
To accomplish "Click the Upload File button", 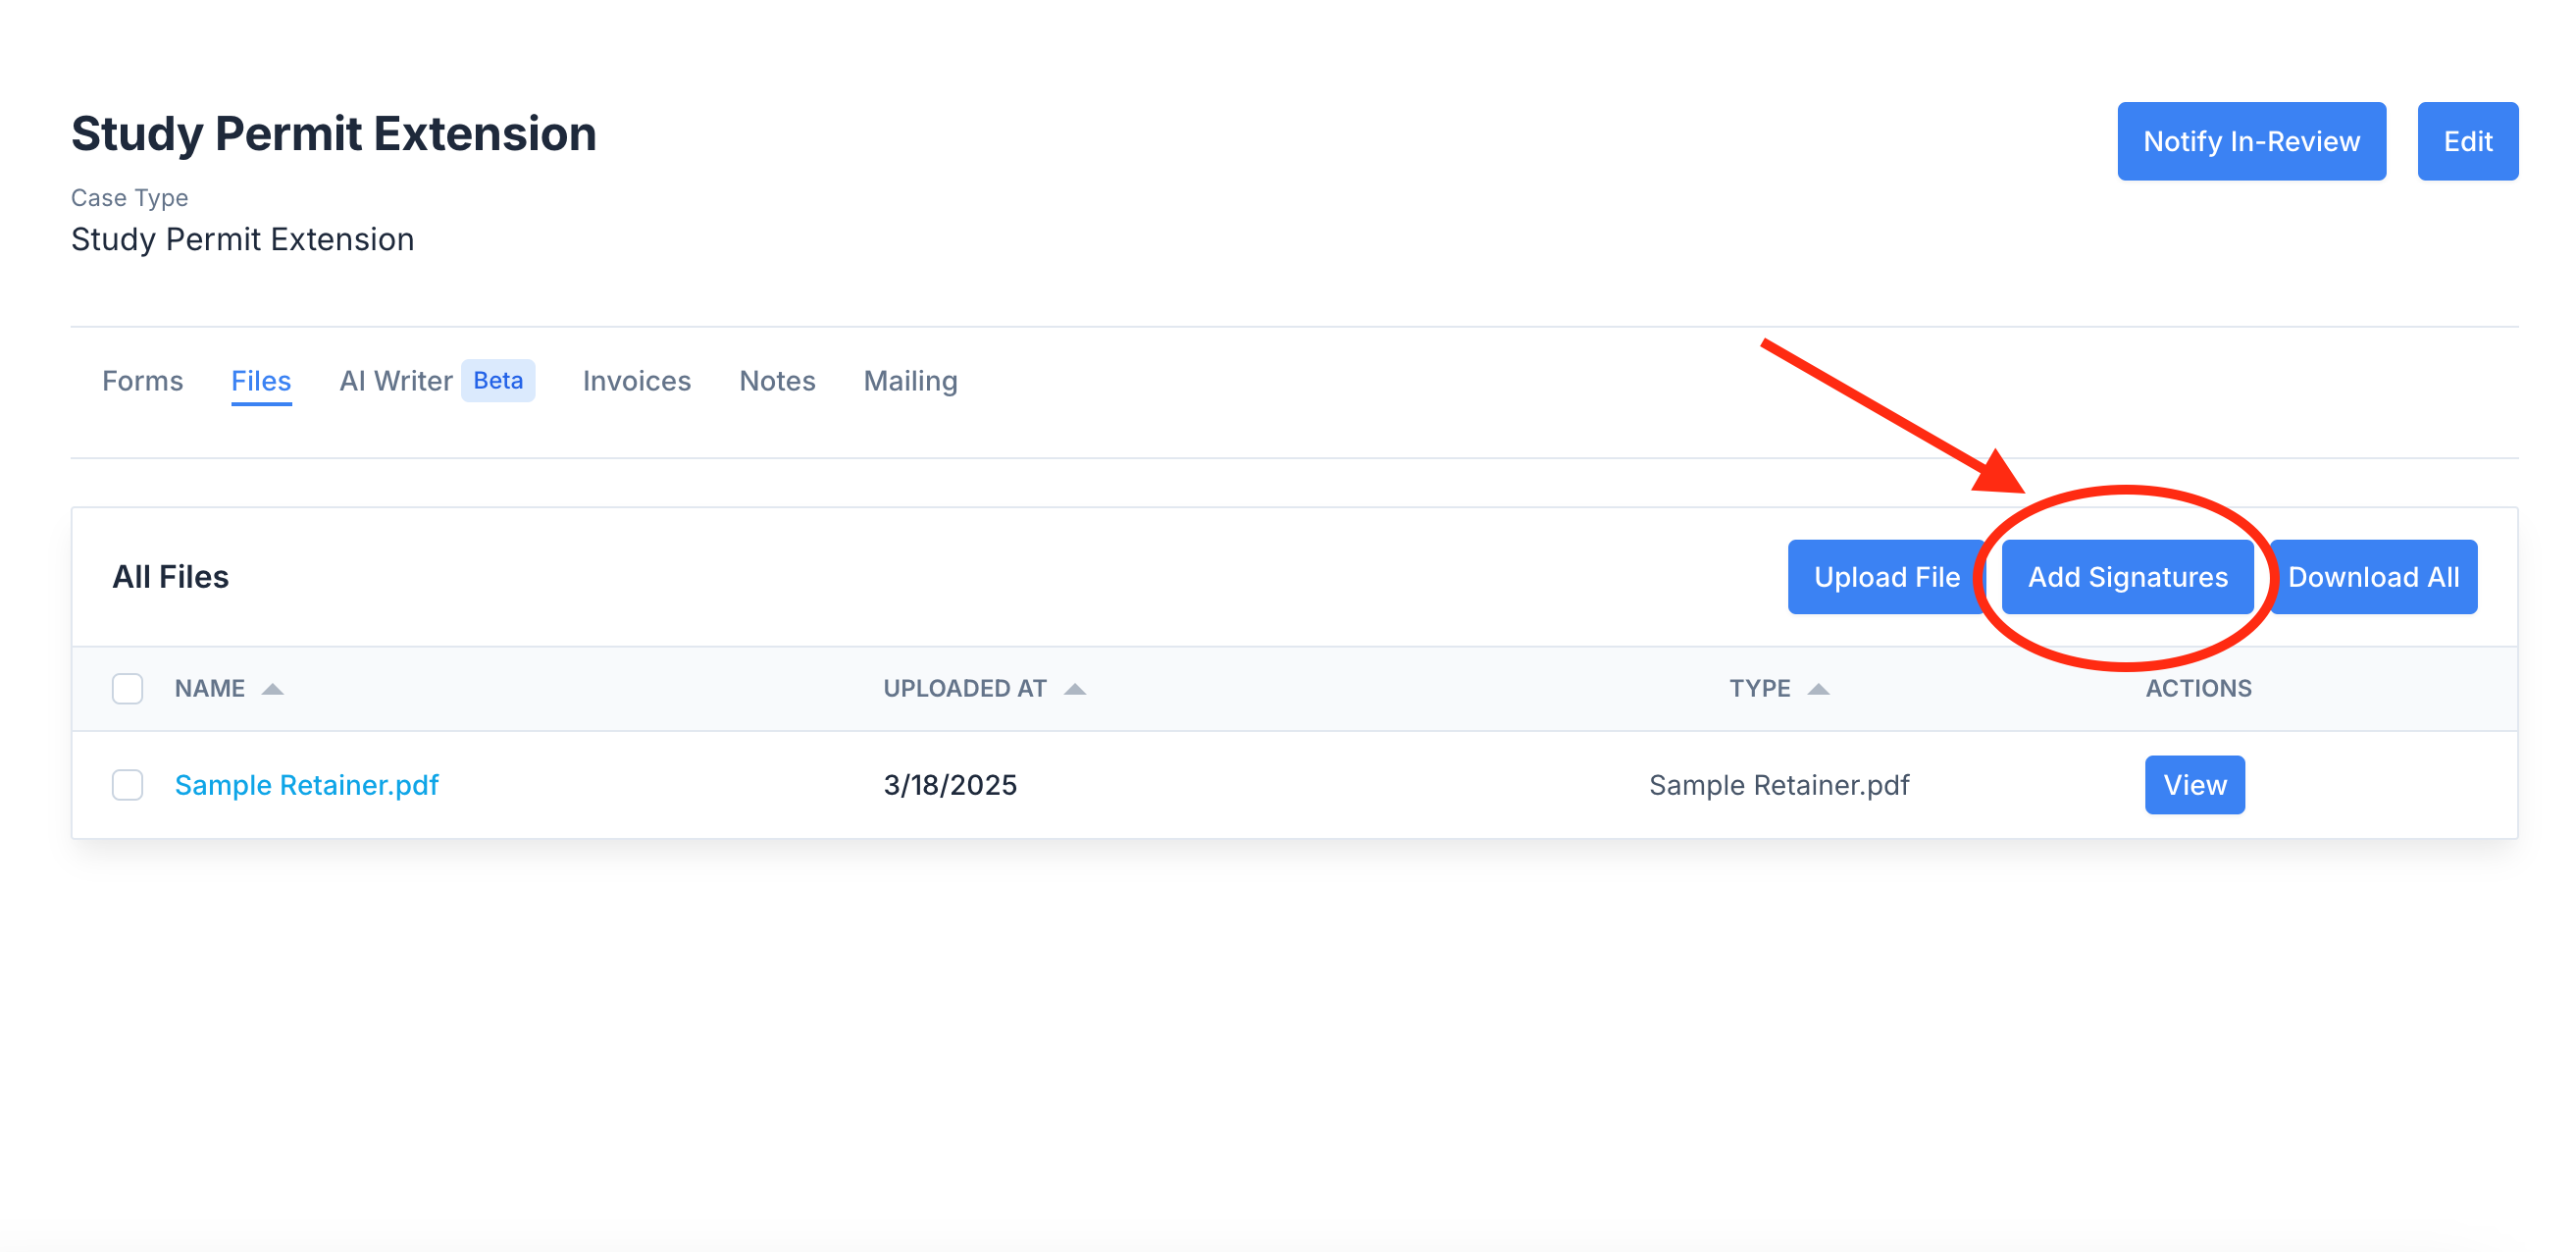I will click(1886, 577).
